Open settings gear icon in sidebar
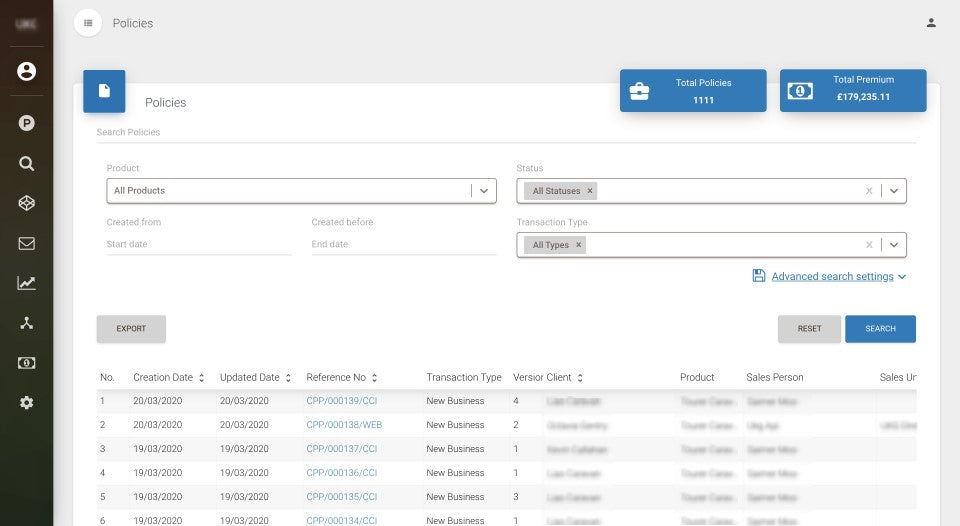The width and height of the screenshot is (960, 526). pyautogui.click(x=26, y=402)
